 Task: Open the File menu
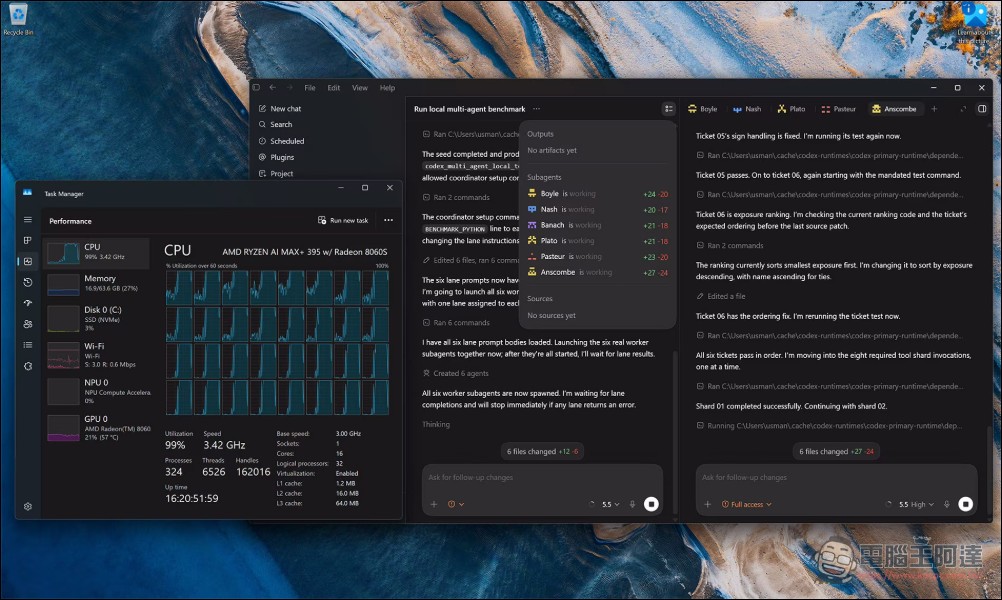(310, 88)
